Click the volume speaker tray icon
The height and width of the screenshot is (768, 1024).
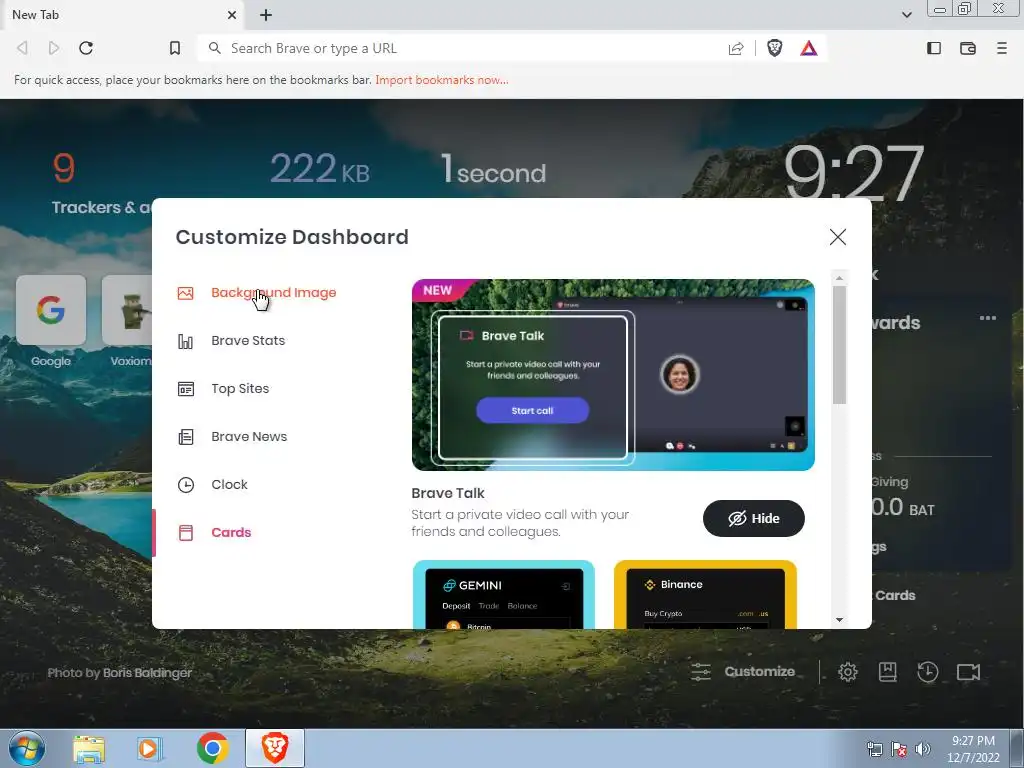click(x=922, y=749)
